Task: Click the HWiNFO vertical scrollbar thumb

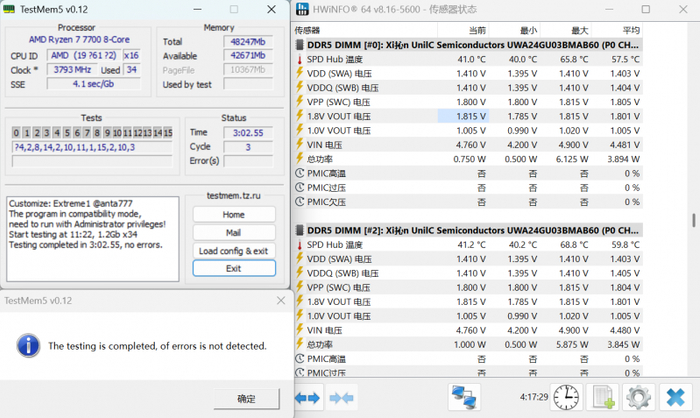Action: tap(692, 220)
